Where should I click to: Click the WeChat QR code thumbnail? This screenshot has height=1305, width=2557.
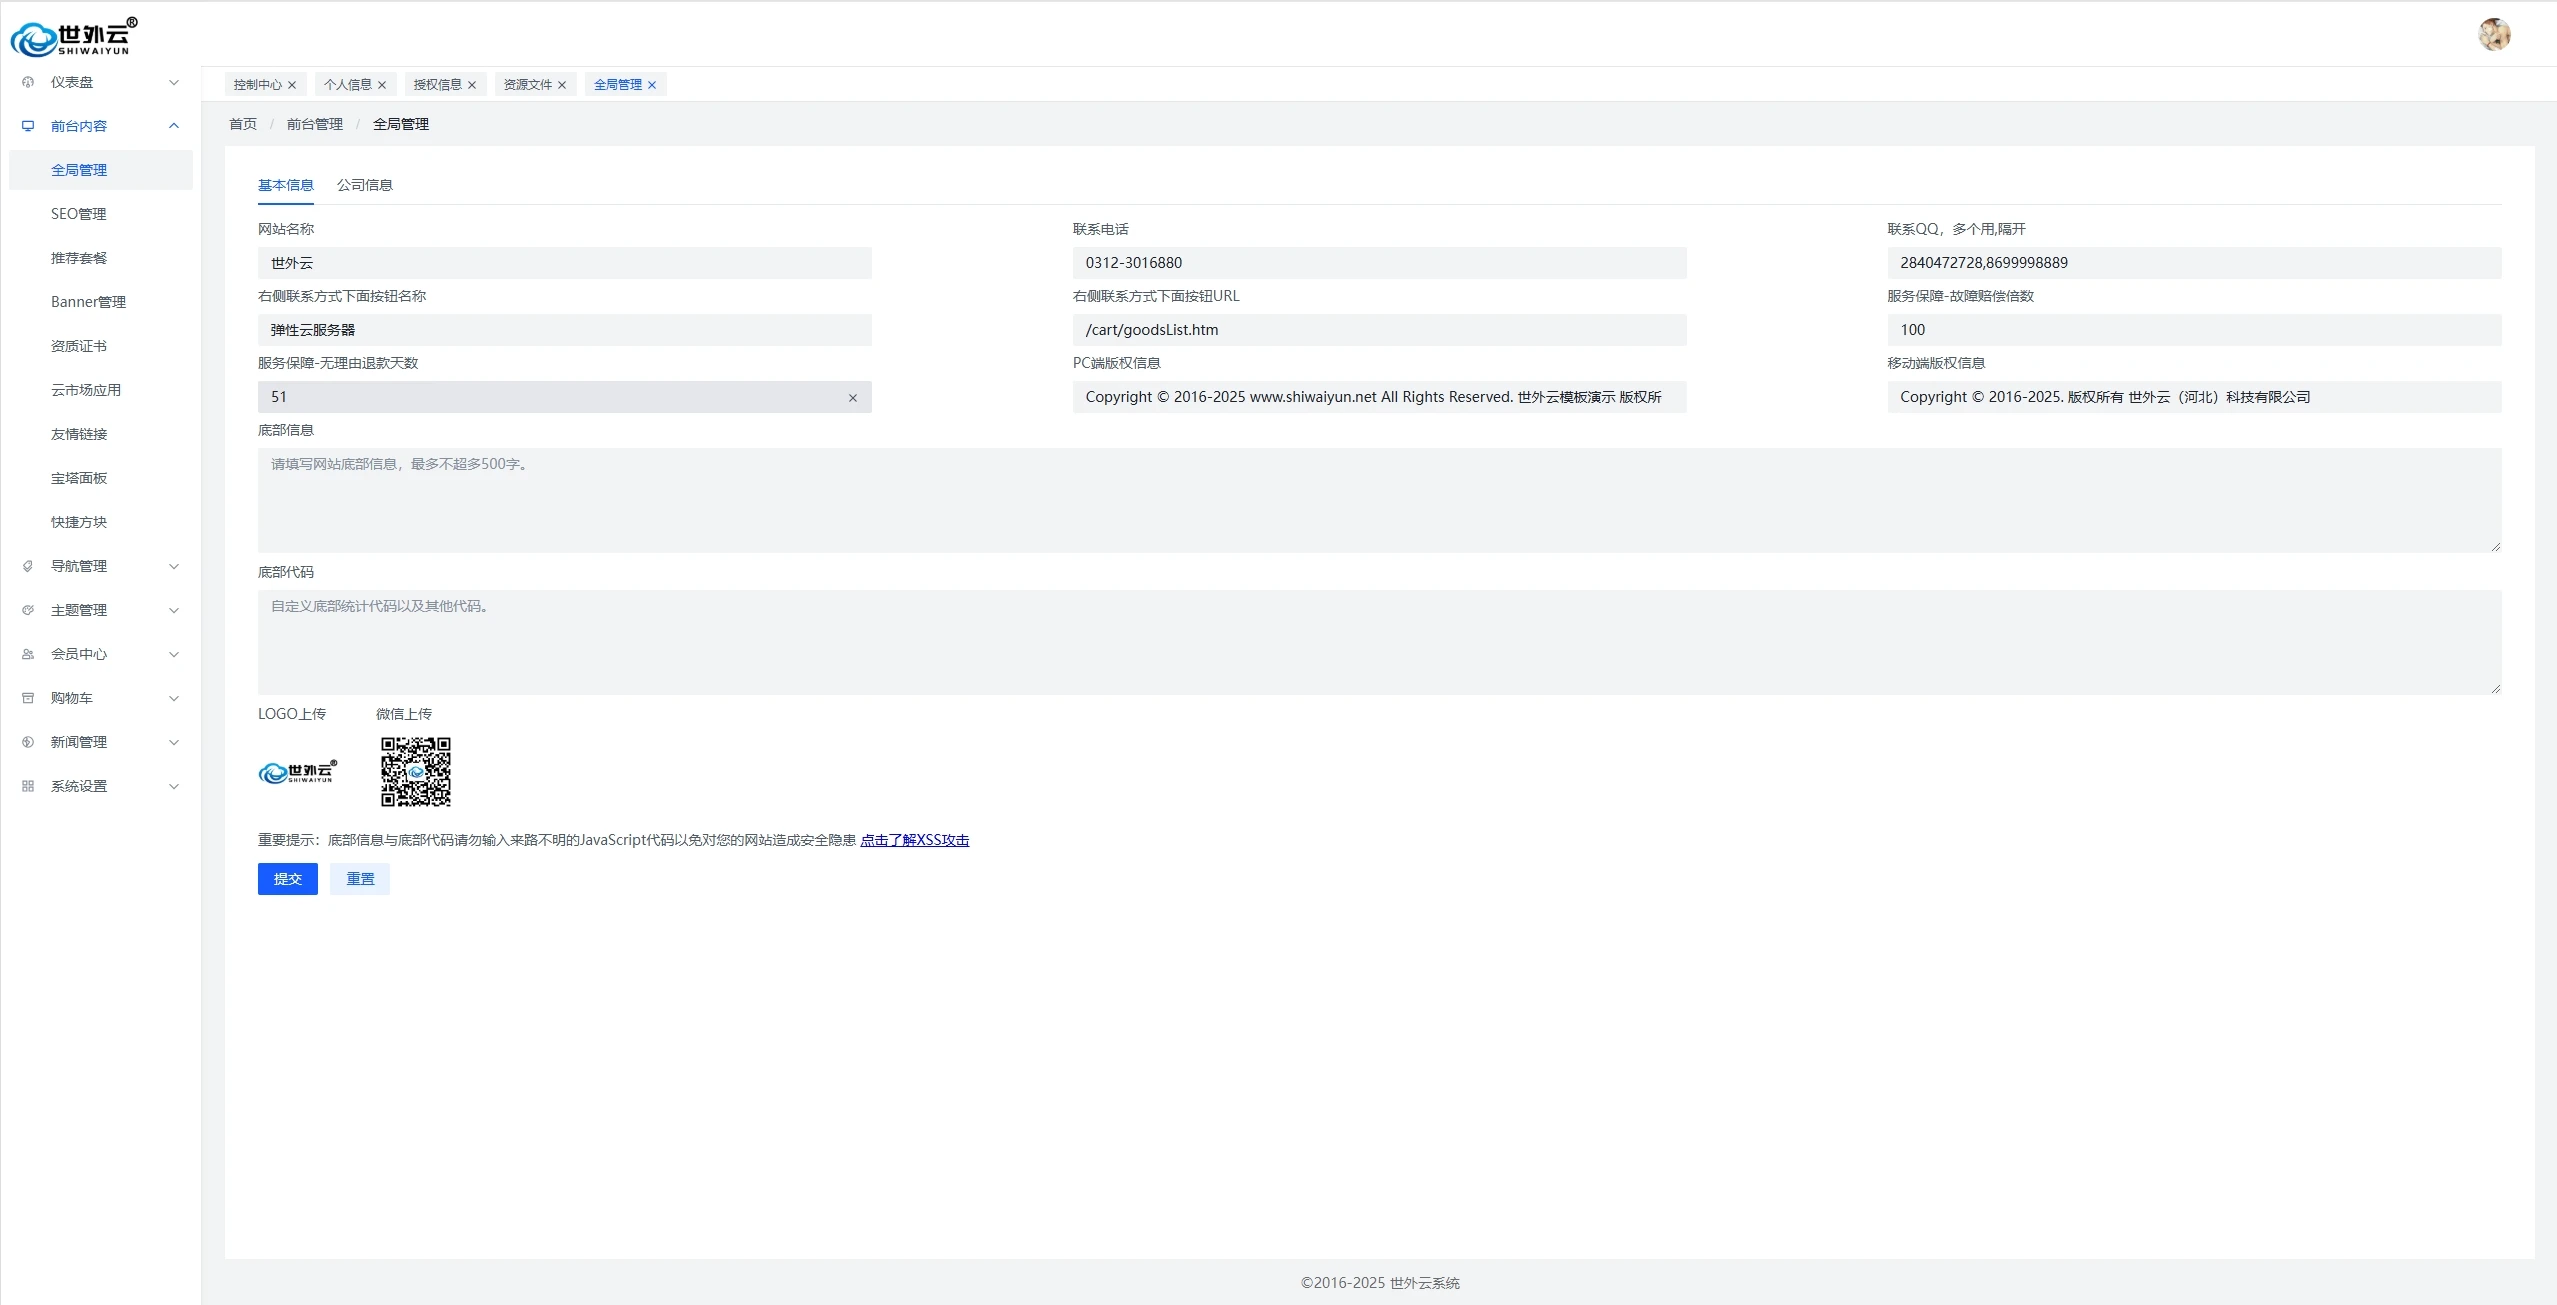click(x=416, y=772)
